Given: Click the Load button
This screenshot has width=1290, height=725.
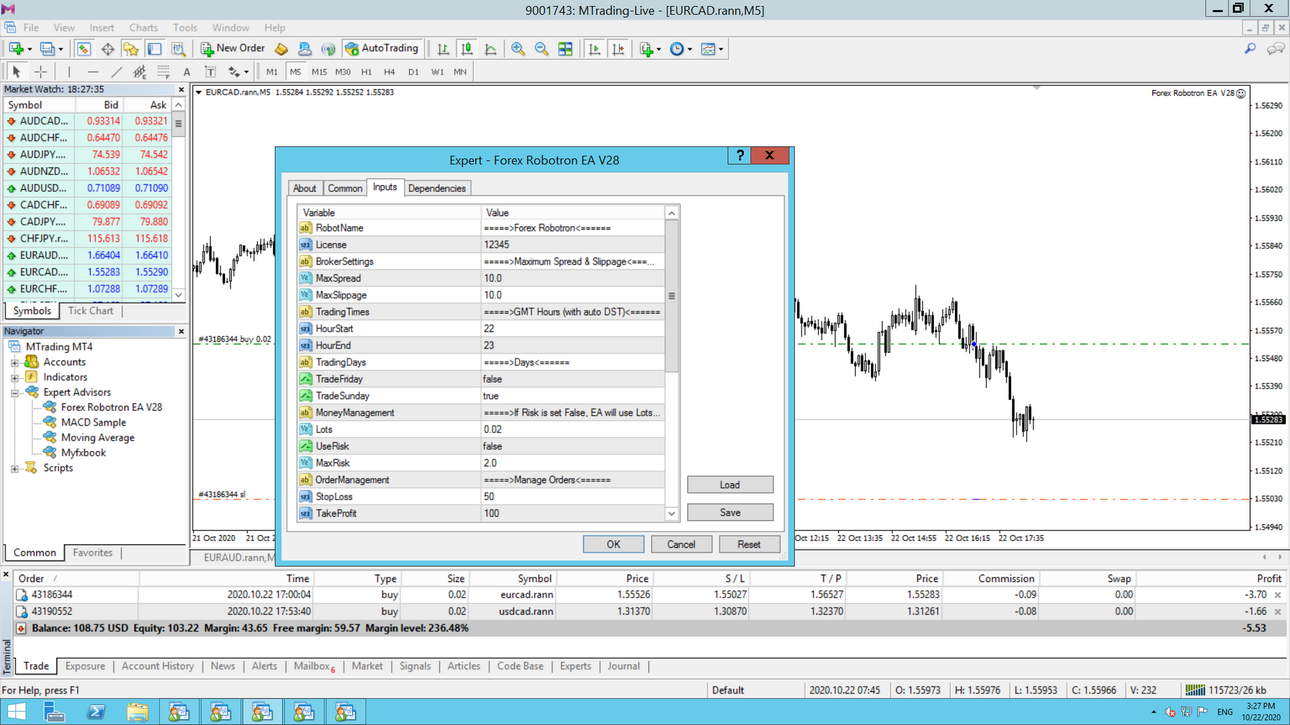Looking at the screenshot, I should pos(730,485).
